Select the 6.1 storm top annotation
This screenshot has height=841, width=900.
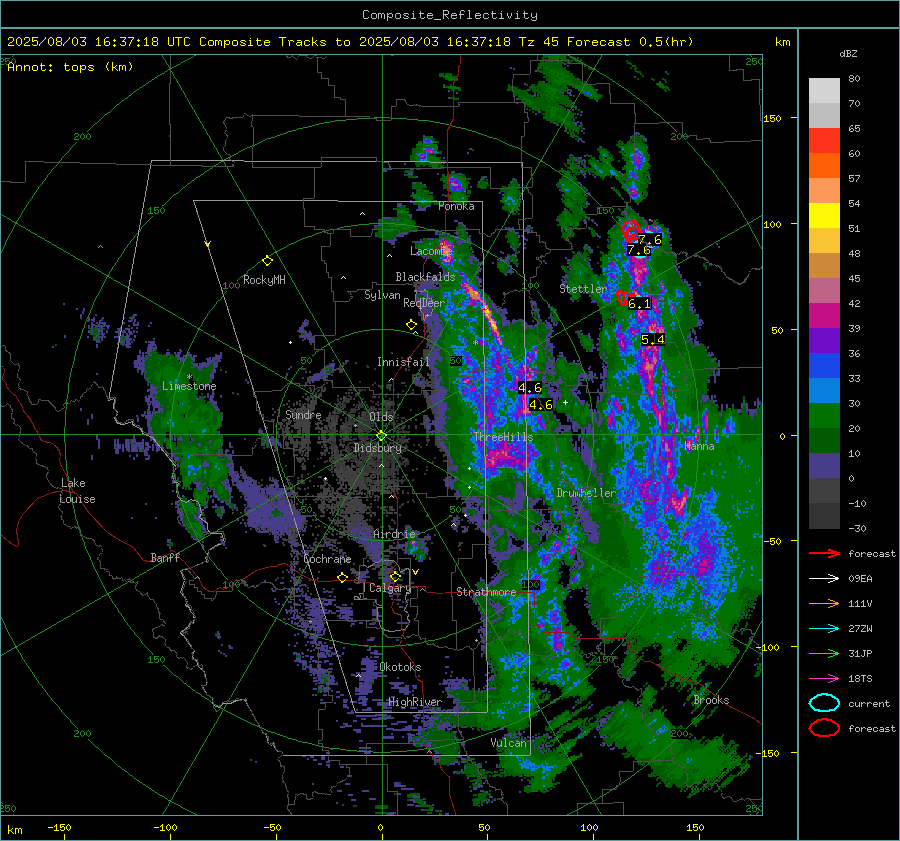click(x=639, y=304)
